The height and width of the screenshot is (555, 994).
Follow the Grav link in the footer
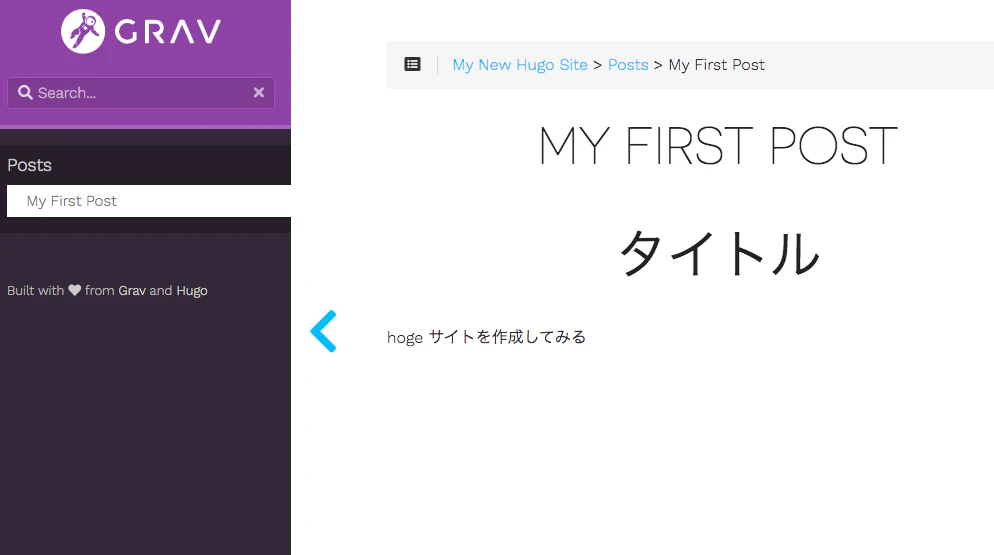coord(132,291)
